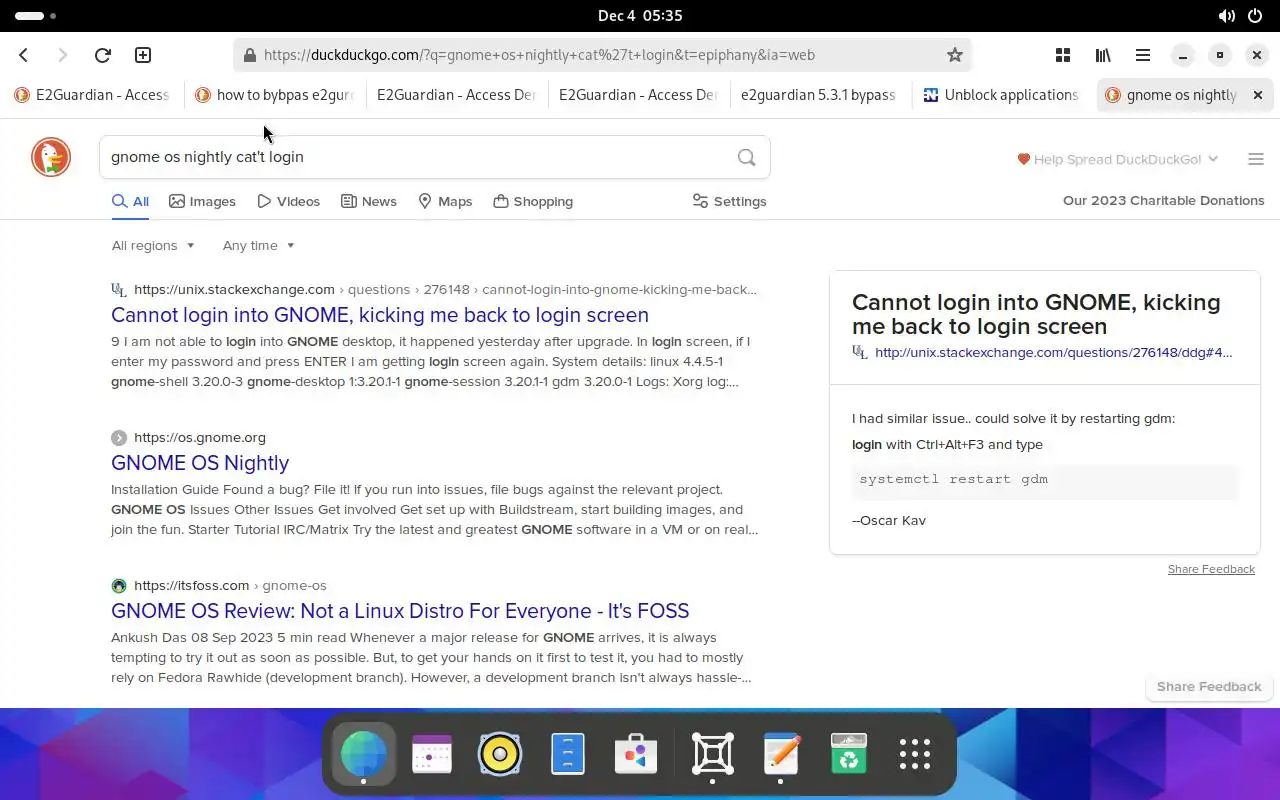Switch to 'Unblock applications' tab
Image resolution: width=1280 pixels, height=800 pixels.
1001,95
